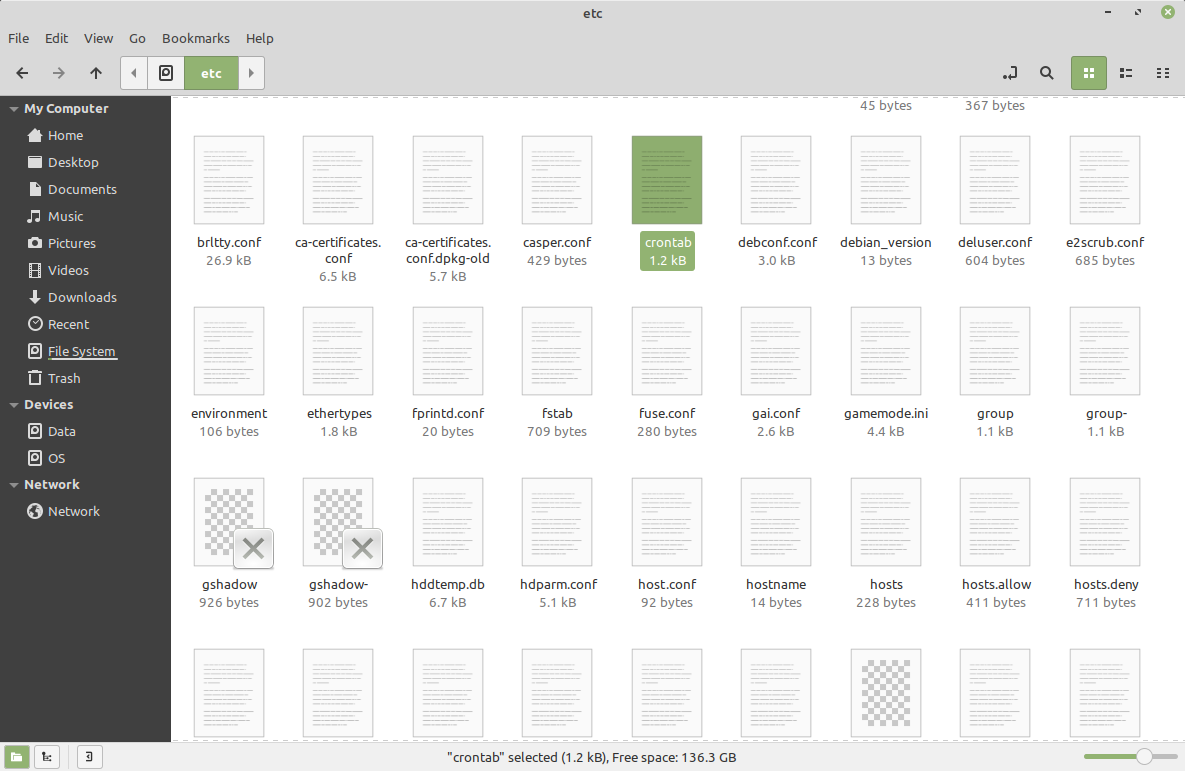
Task: Go back with the left arrow
Action: pos(22,73)
